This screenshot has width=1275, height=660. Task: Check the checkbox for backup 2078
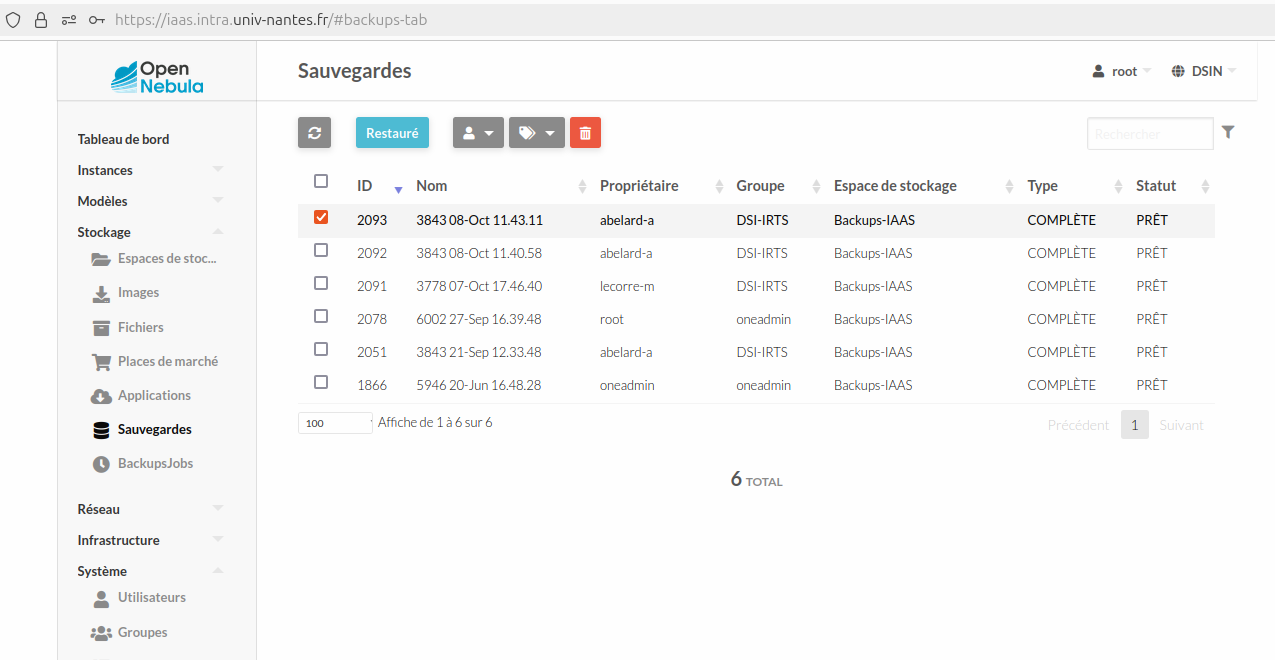(x=321, y=316)
